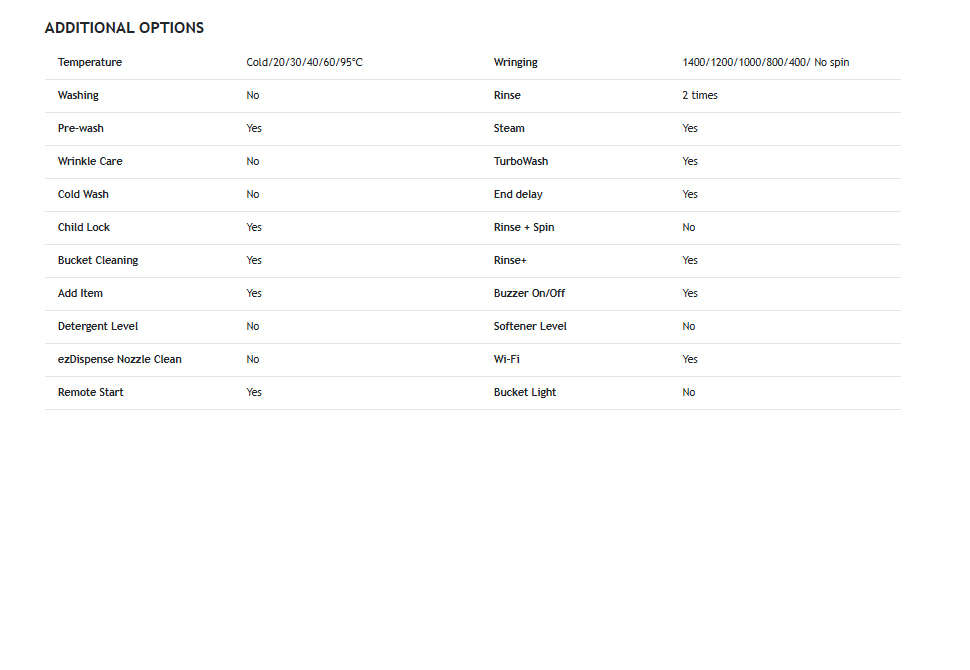Viewport: 970px width, 670px height.
Task: Click the Child Lock label
Action: [x=84, y=228]
